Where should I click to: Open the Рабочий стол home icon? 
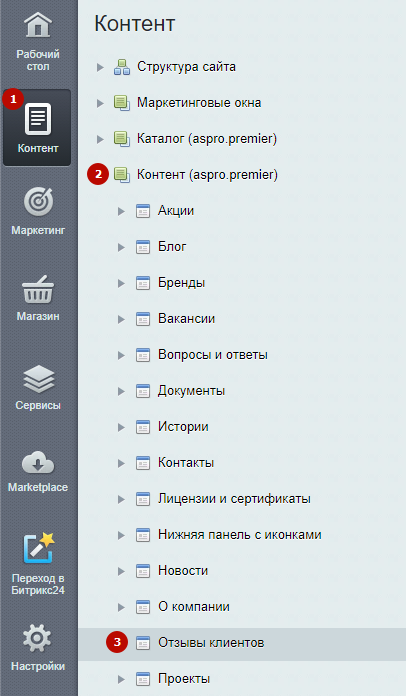pos(38,25)
